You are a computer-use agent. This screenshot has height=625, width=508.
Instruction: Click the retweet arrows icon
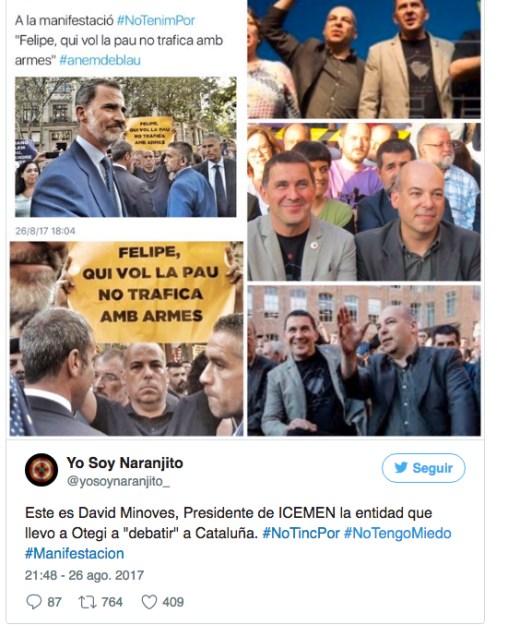pyautogui.click(x=87, y=601)
